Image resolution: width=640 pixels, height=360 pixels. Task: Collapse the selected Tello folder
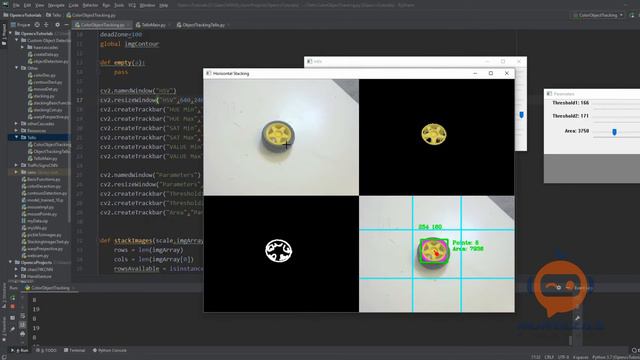click(x=17, y=138)
